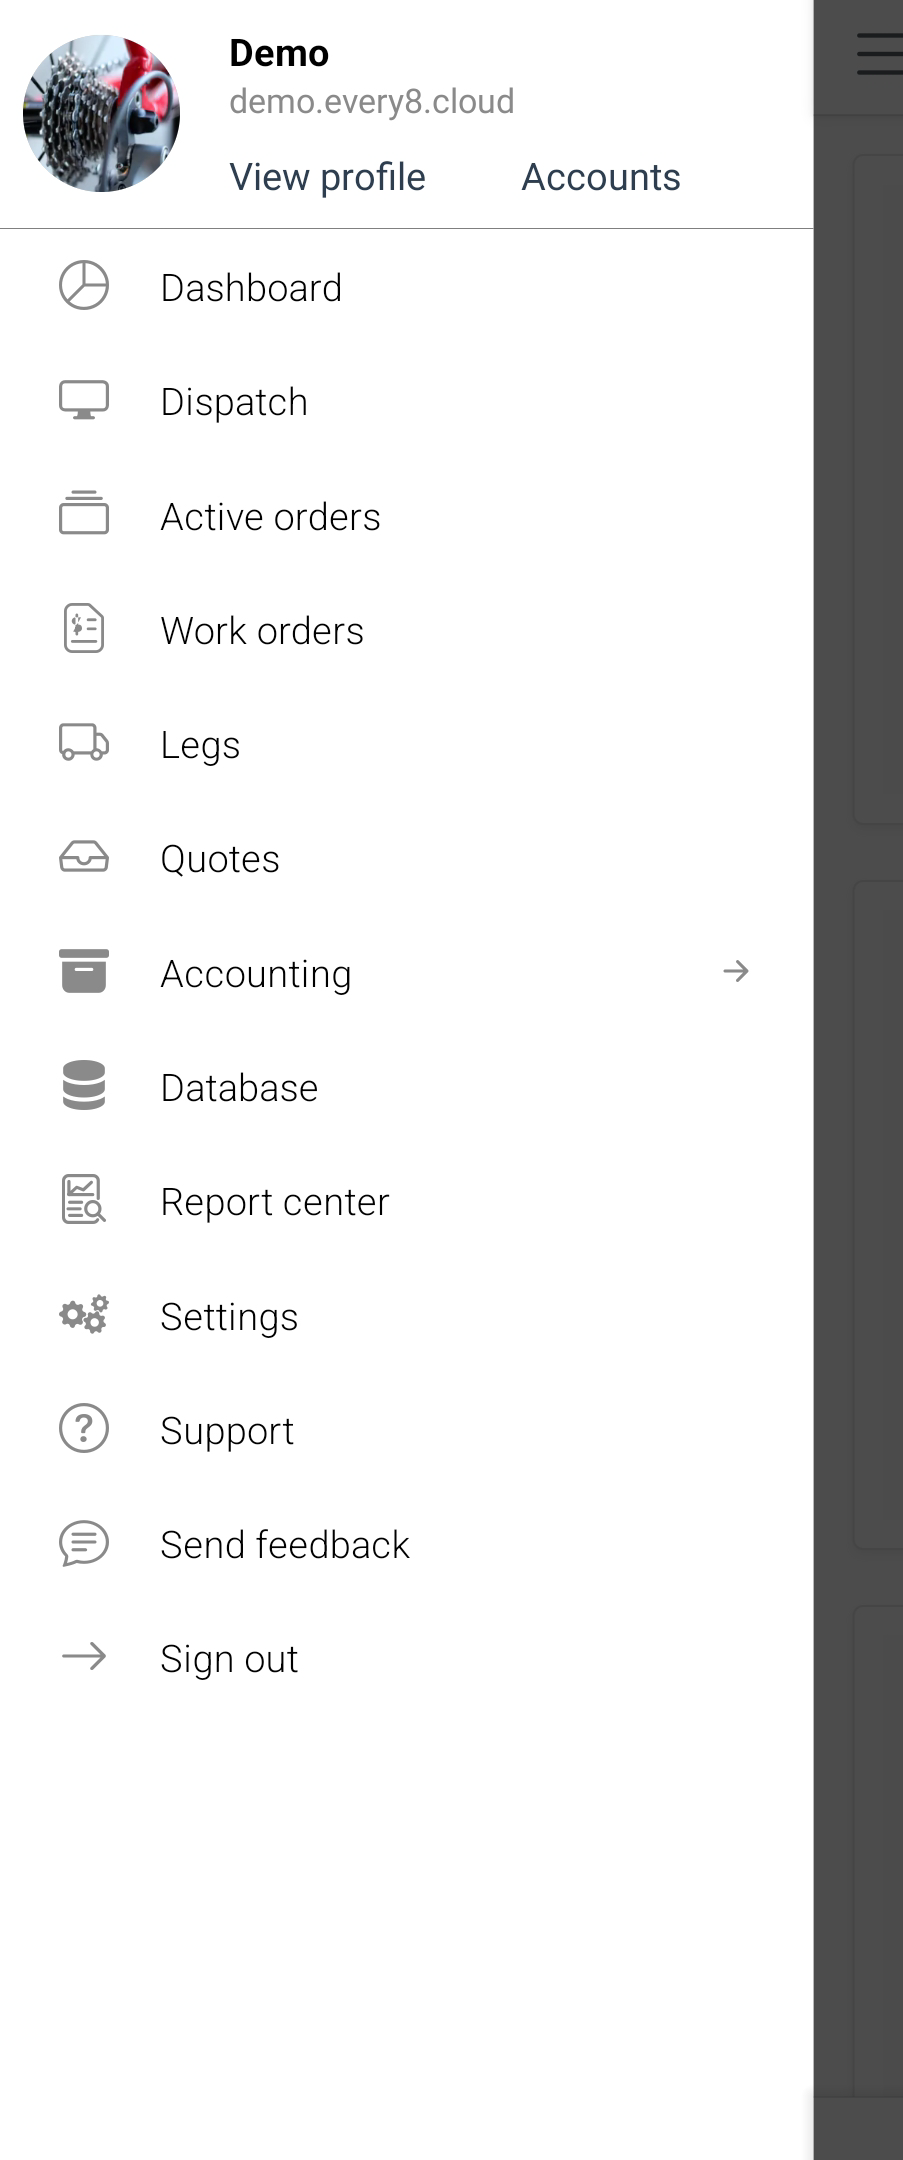Click the Database cylinder icon
Screen dimensions: 903x2160
pos(84,1086)
